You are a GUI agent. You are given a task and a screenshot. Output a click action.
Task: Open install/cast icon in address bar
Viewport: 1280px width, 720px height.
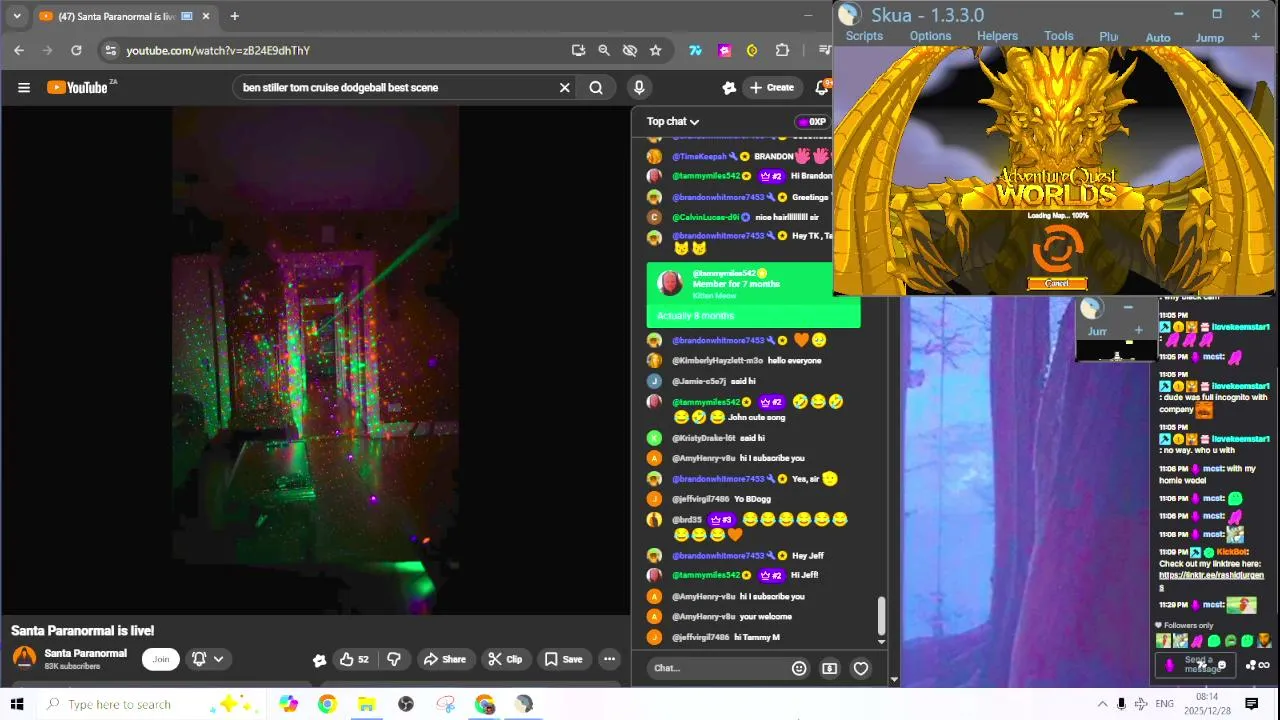pos(578,50)
